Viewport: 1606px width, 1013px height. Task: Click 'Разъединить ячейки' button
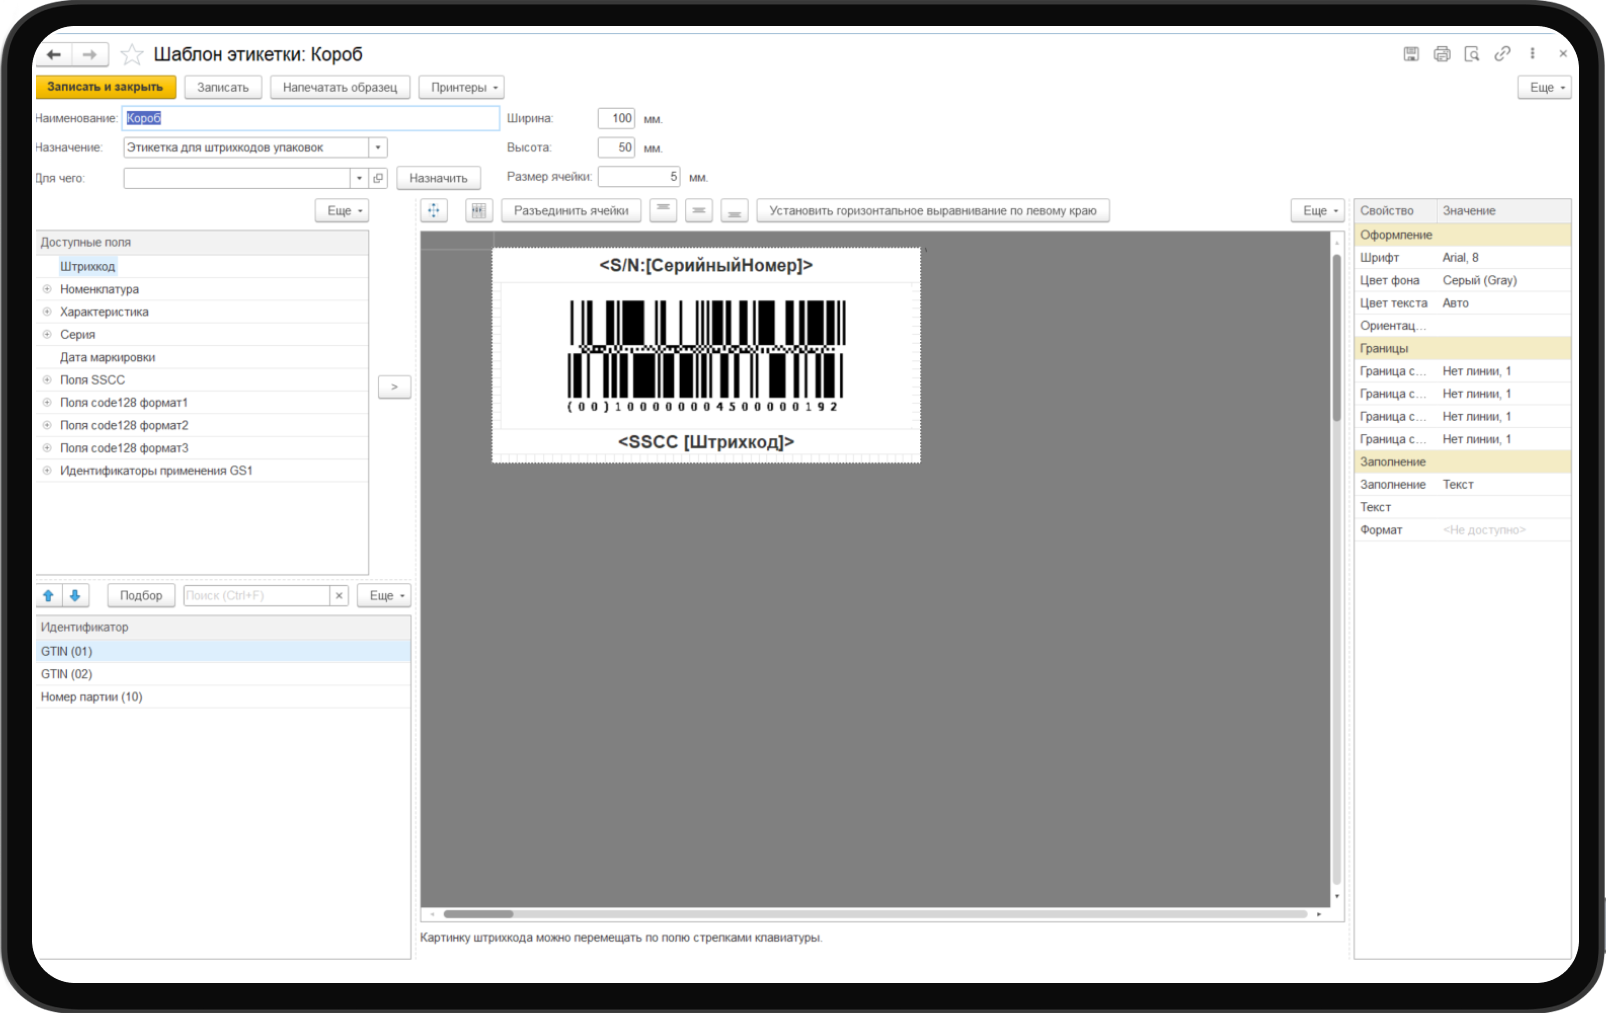click(571, 211)
